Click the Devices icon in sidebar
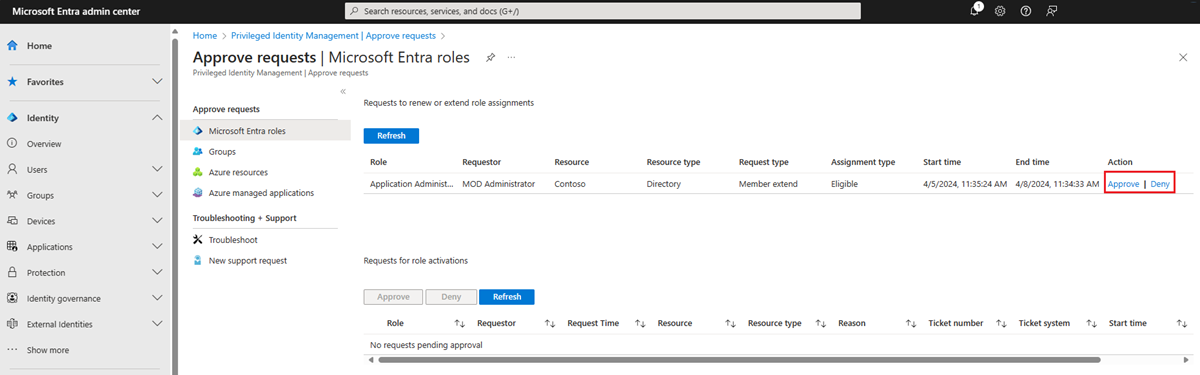The height and width of the screenshot is (375, 1200). 13,221
